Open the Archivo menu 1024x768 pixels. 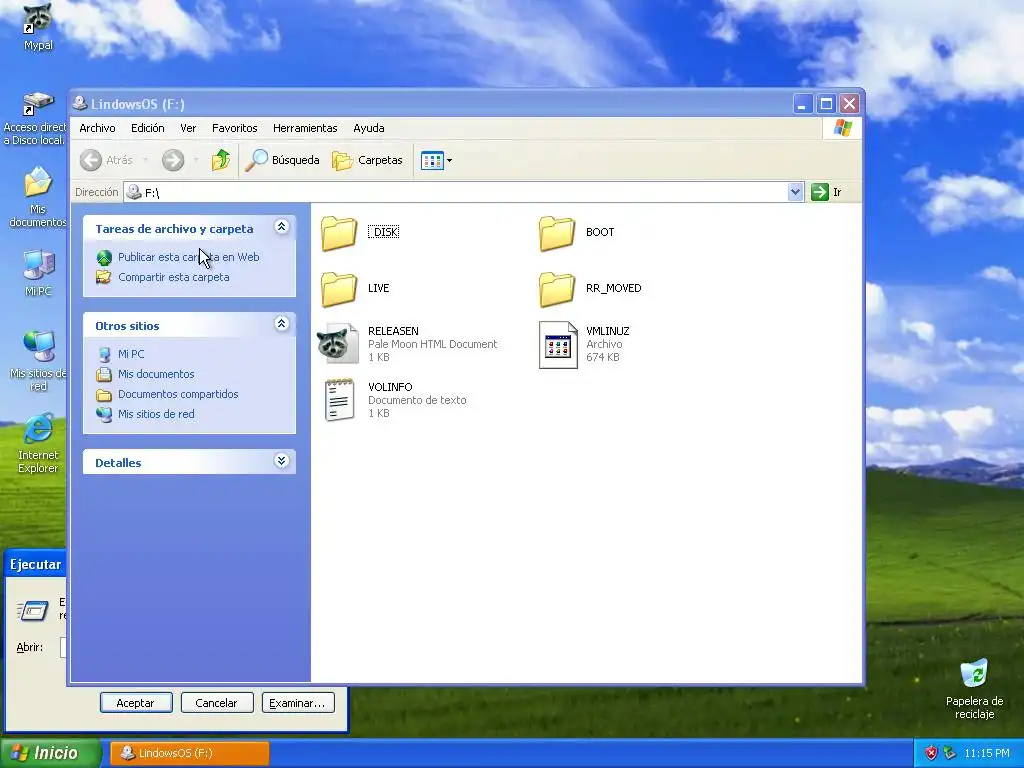tap(97, 128)
